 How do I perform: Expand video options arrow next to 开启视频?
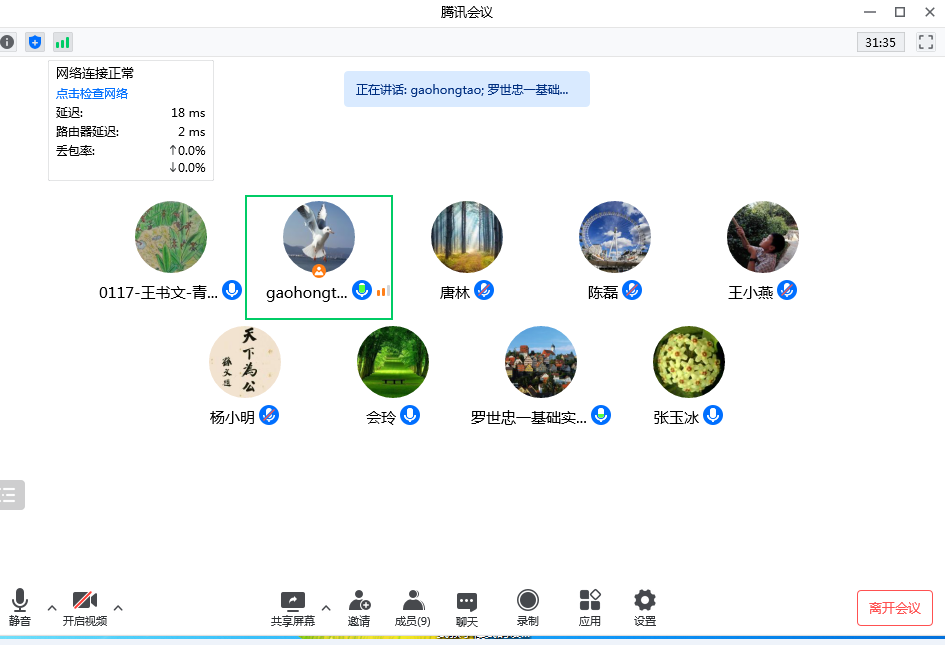(x=118, y=607)
